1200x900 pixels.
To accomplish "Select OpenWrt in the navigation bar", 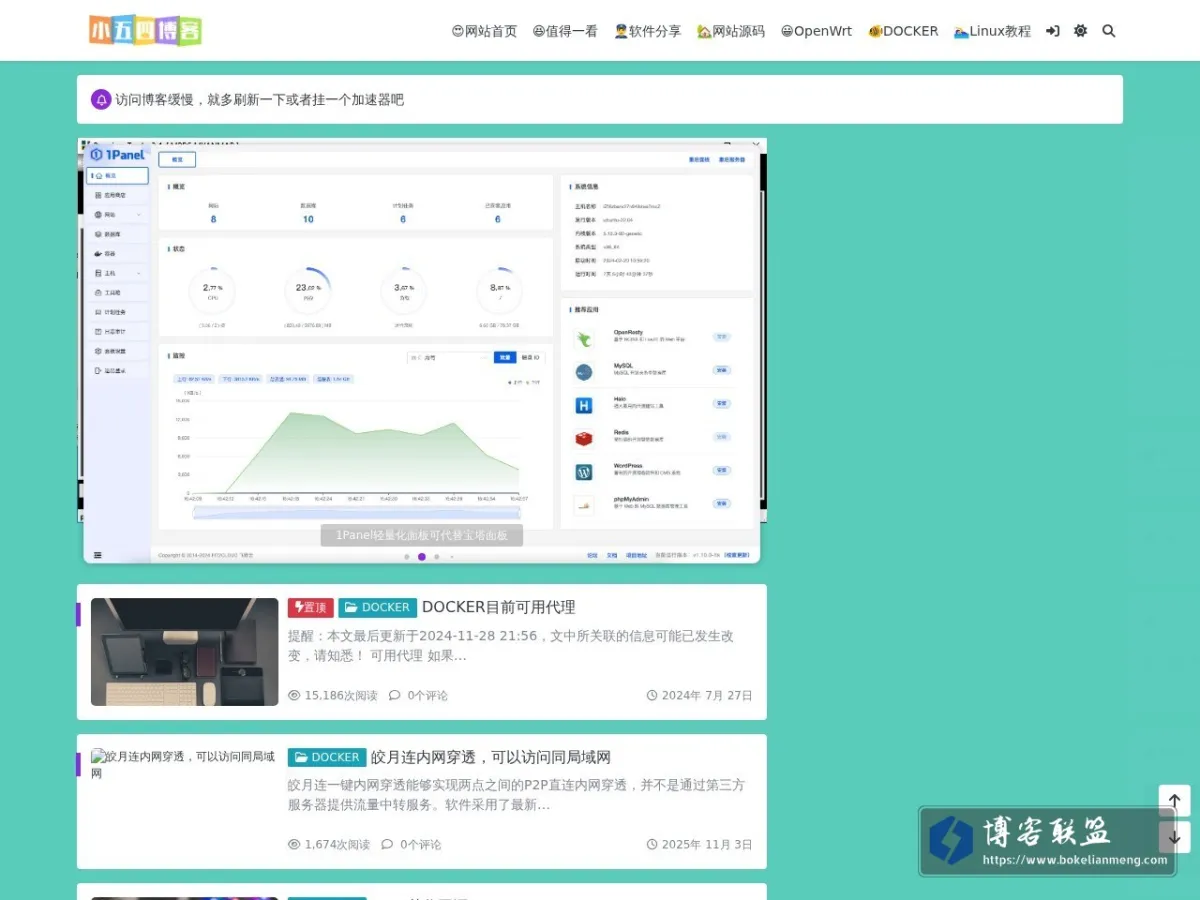I will coord(816,31).
